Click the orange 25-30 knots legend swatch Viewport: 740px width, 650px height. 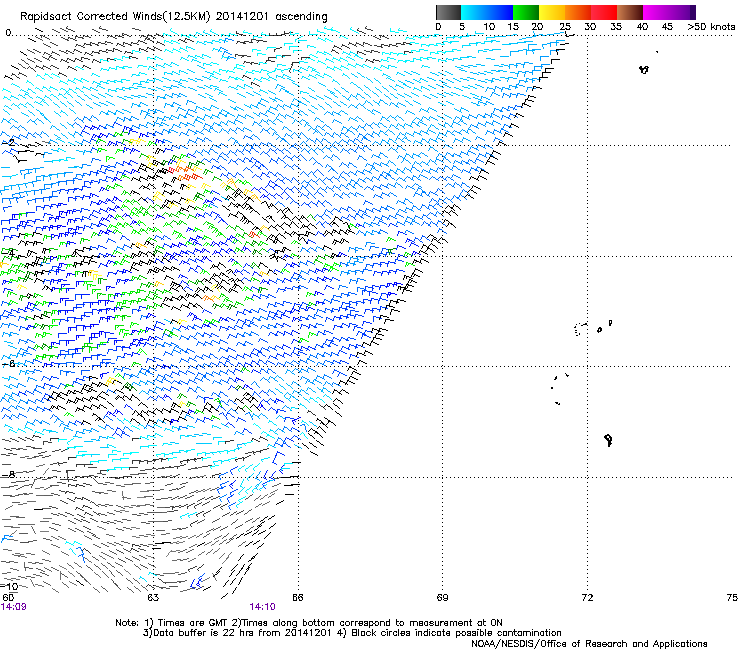pyautogui.click(x=578, y=12)
